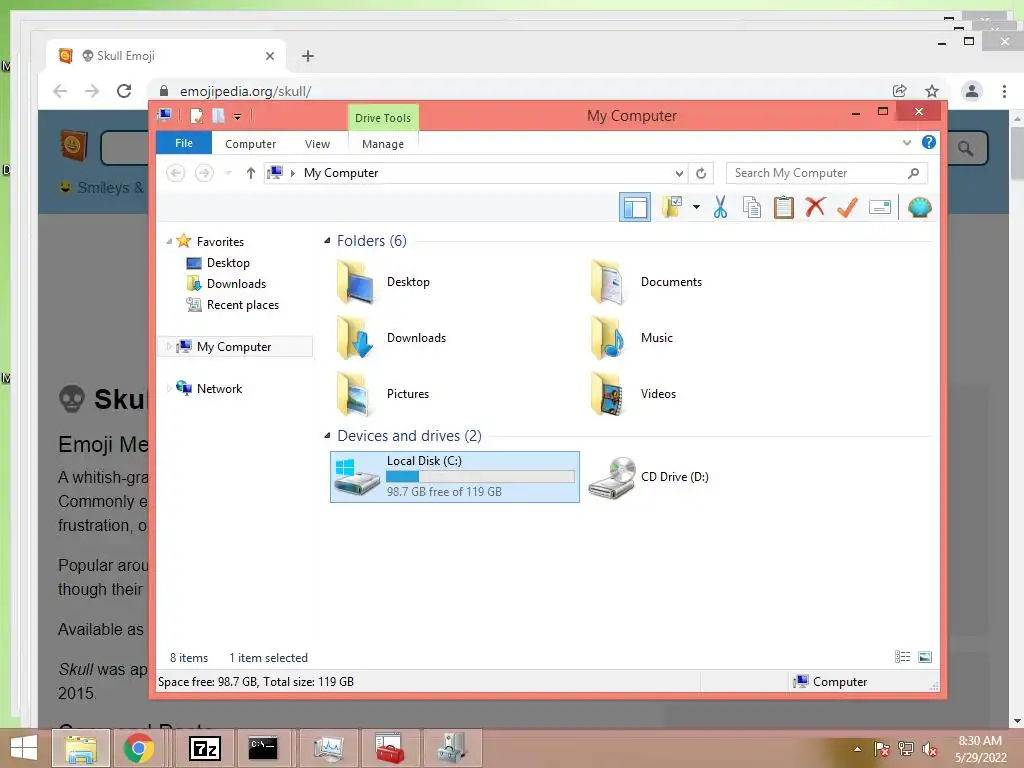Click the muted volume tray icon
The height and width of the screenshot is (768, 1024).
pyautogui.click(x=930, y=749)
